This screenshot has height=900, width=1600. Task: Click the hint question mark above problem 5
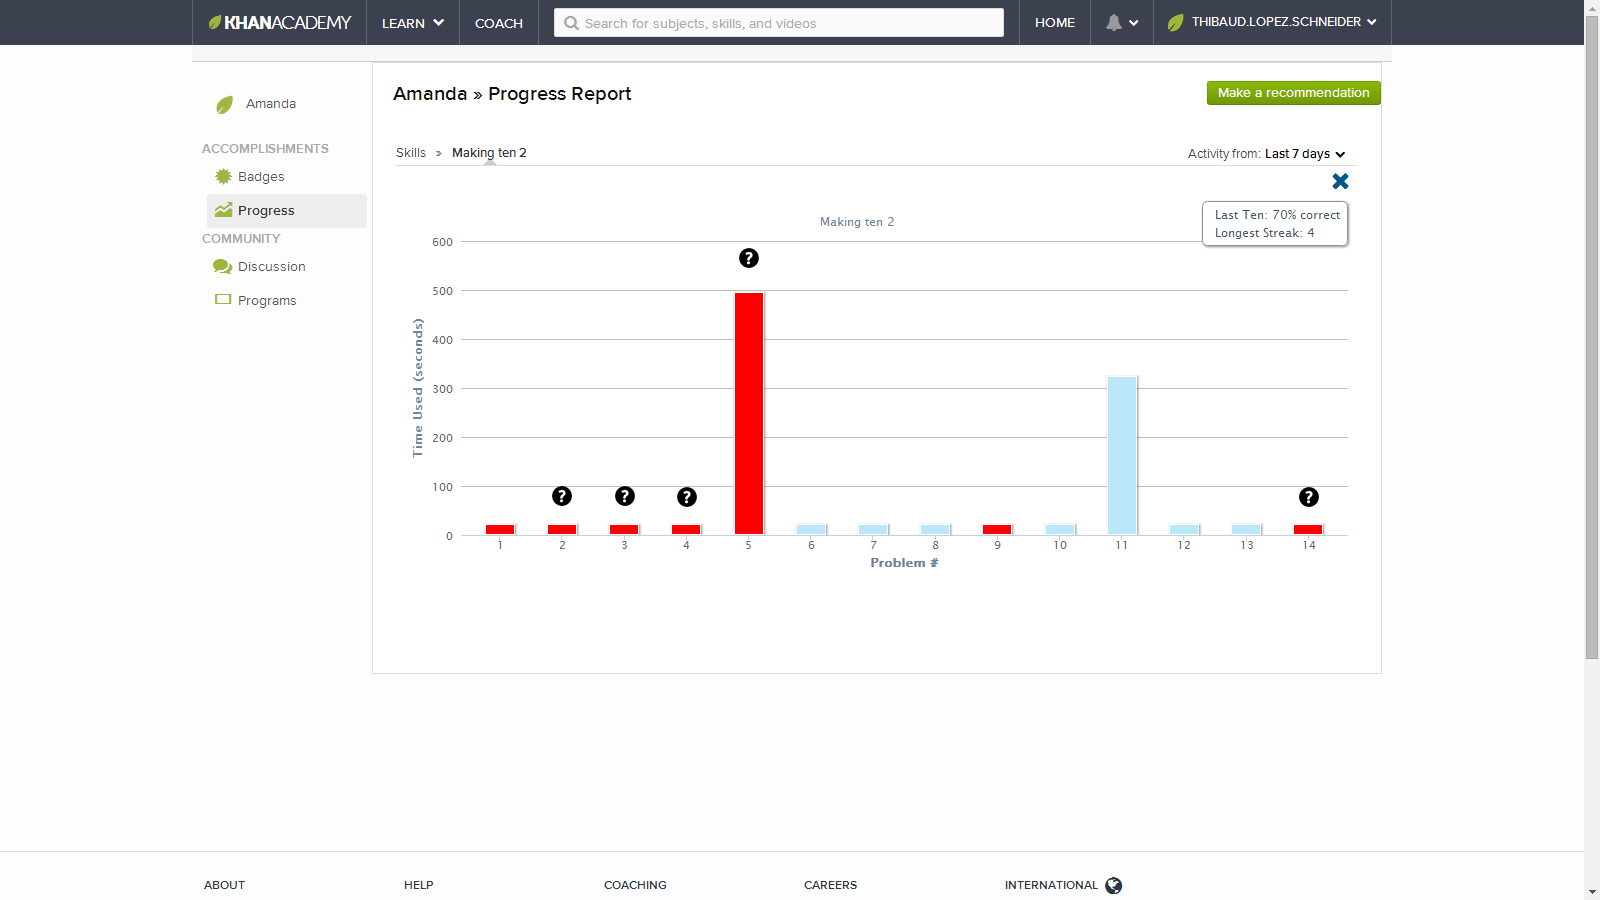tap(748, 258)
